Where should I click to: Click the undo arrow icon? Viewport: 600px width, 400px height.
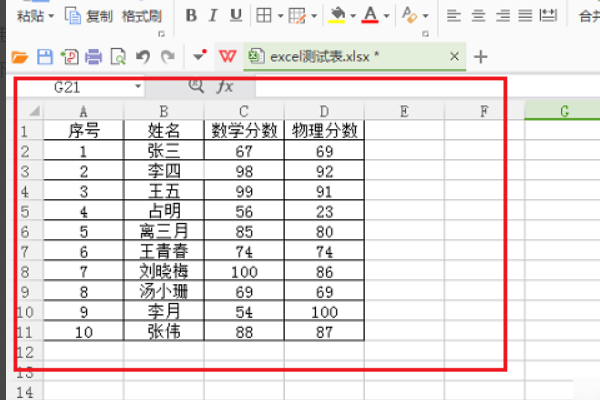143,57
